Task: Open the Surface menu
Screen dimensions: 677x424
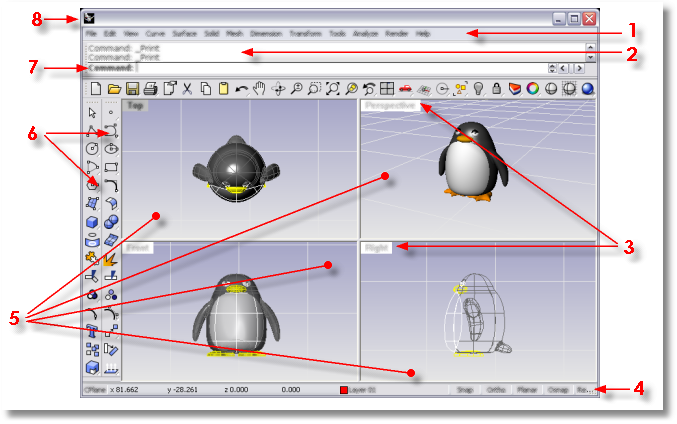Action: coord(185,34)
